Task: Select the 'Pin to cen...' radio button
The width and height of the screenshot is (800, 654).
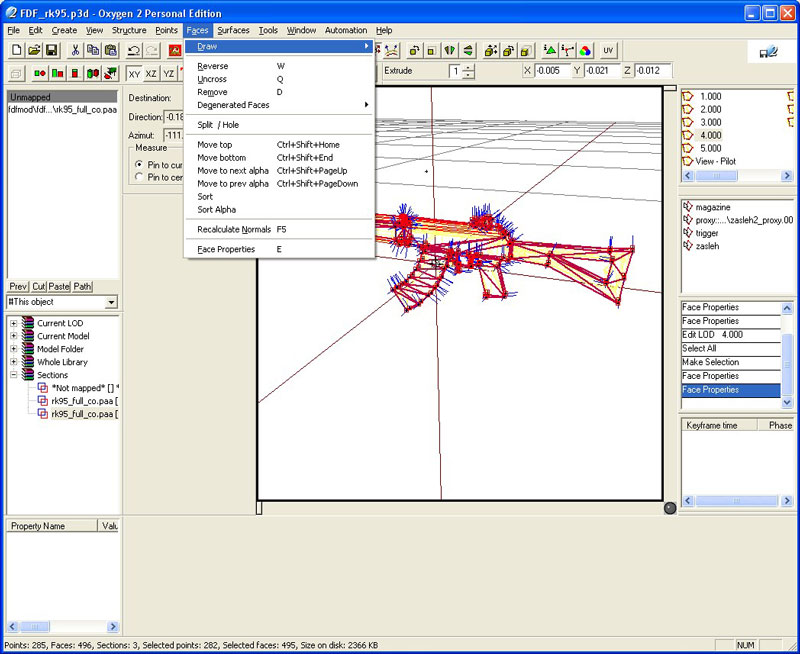Action: [139, 177]
